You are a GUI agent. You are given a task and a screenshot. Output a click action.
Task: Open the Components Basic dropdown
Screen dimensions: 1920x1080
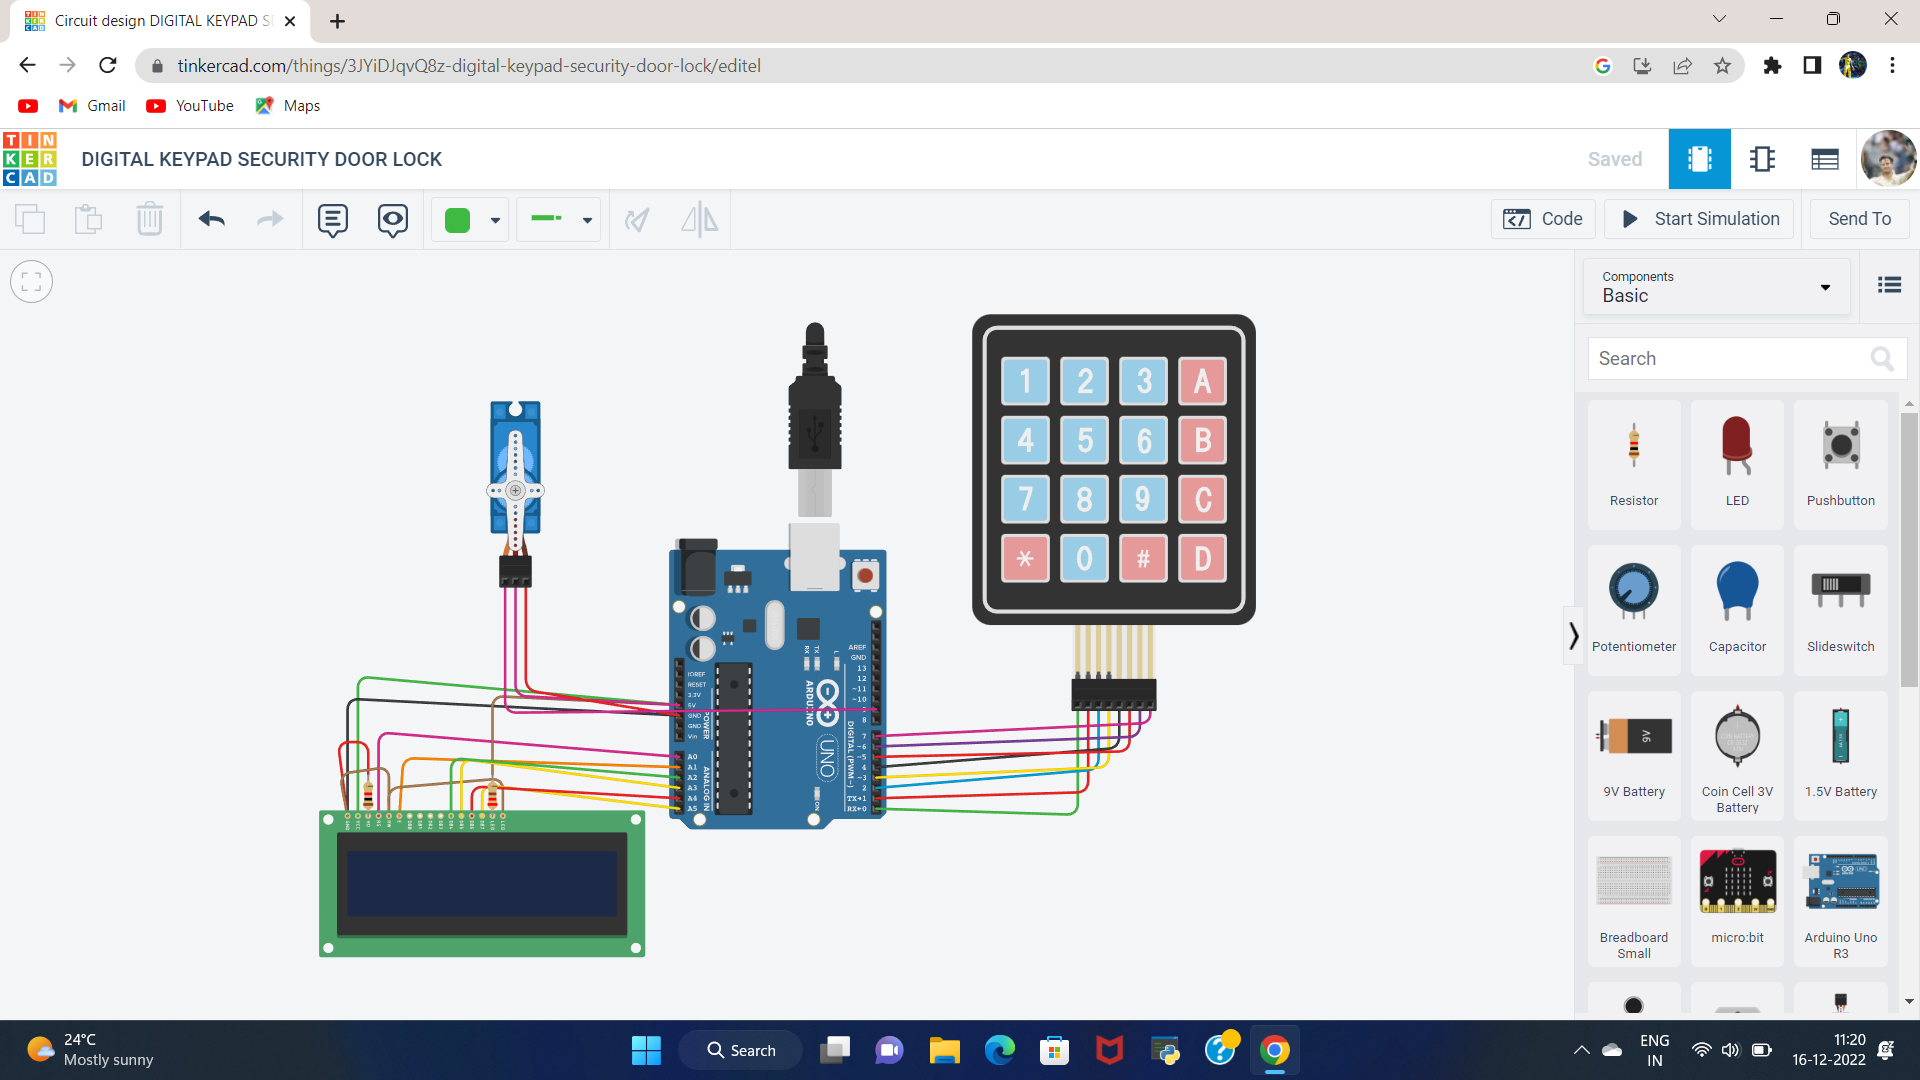[1717, 287]
